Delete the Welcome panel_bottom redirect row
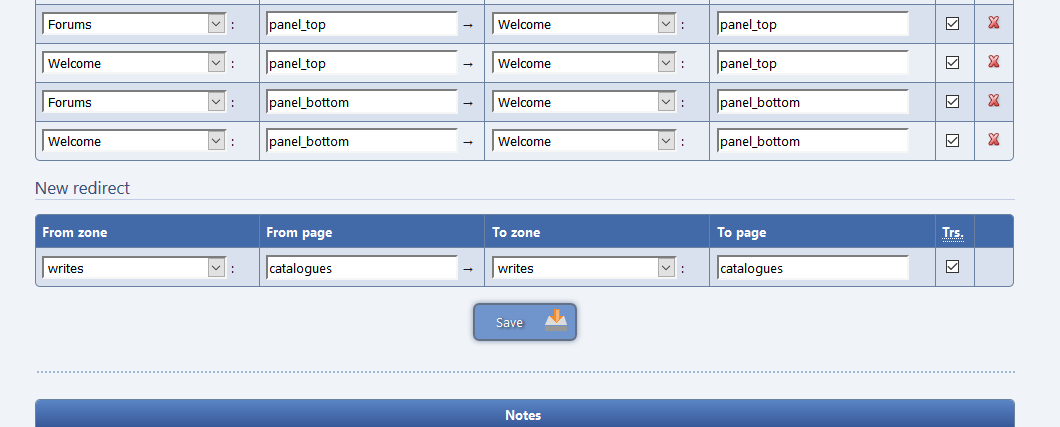The height and width of the screenshot is (427, 1060). click(993, 140)
